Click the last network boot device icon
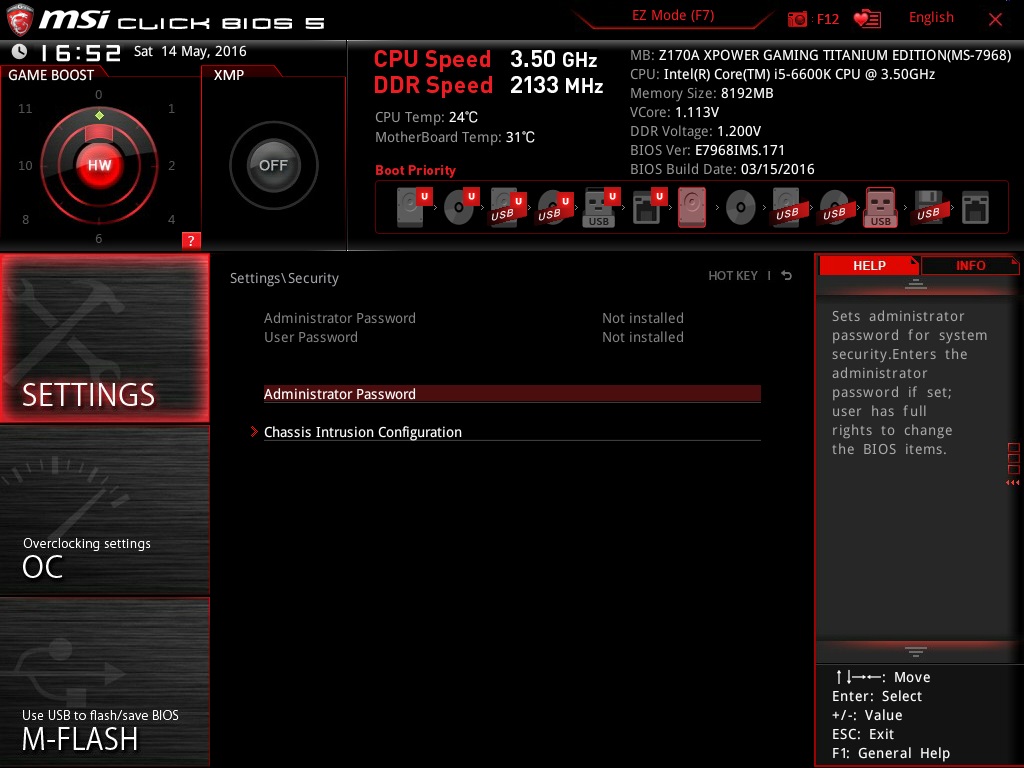1024x768 pixels. coord(975,208)
